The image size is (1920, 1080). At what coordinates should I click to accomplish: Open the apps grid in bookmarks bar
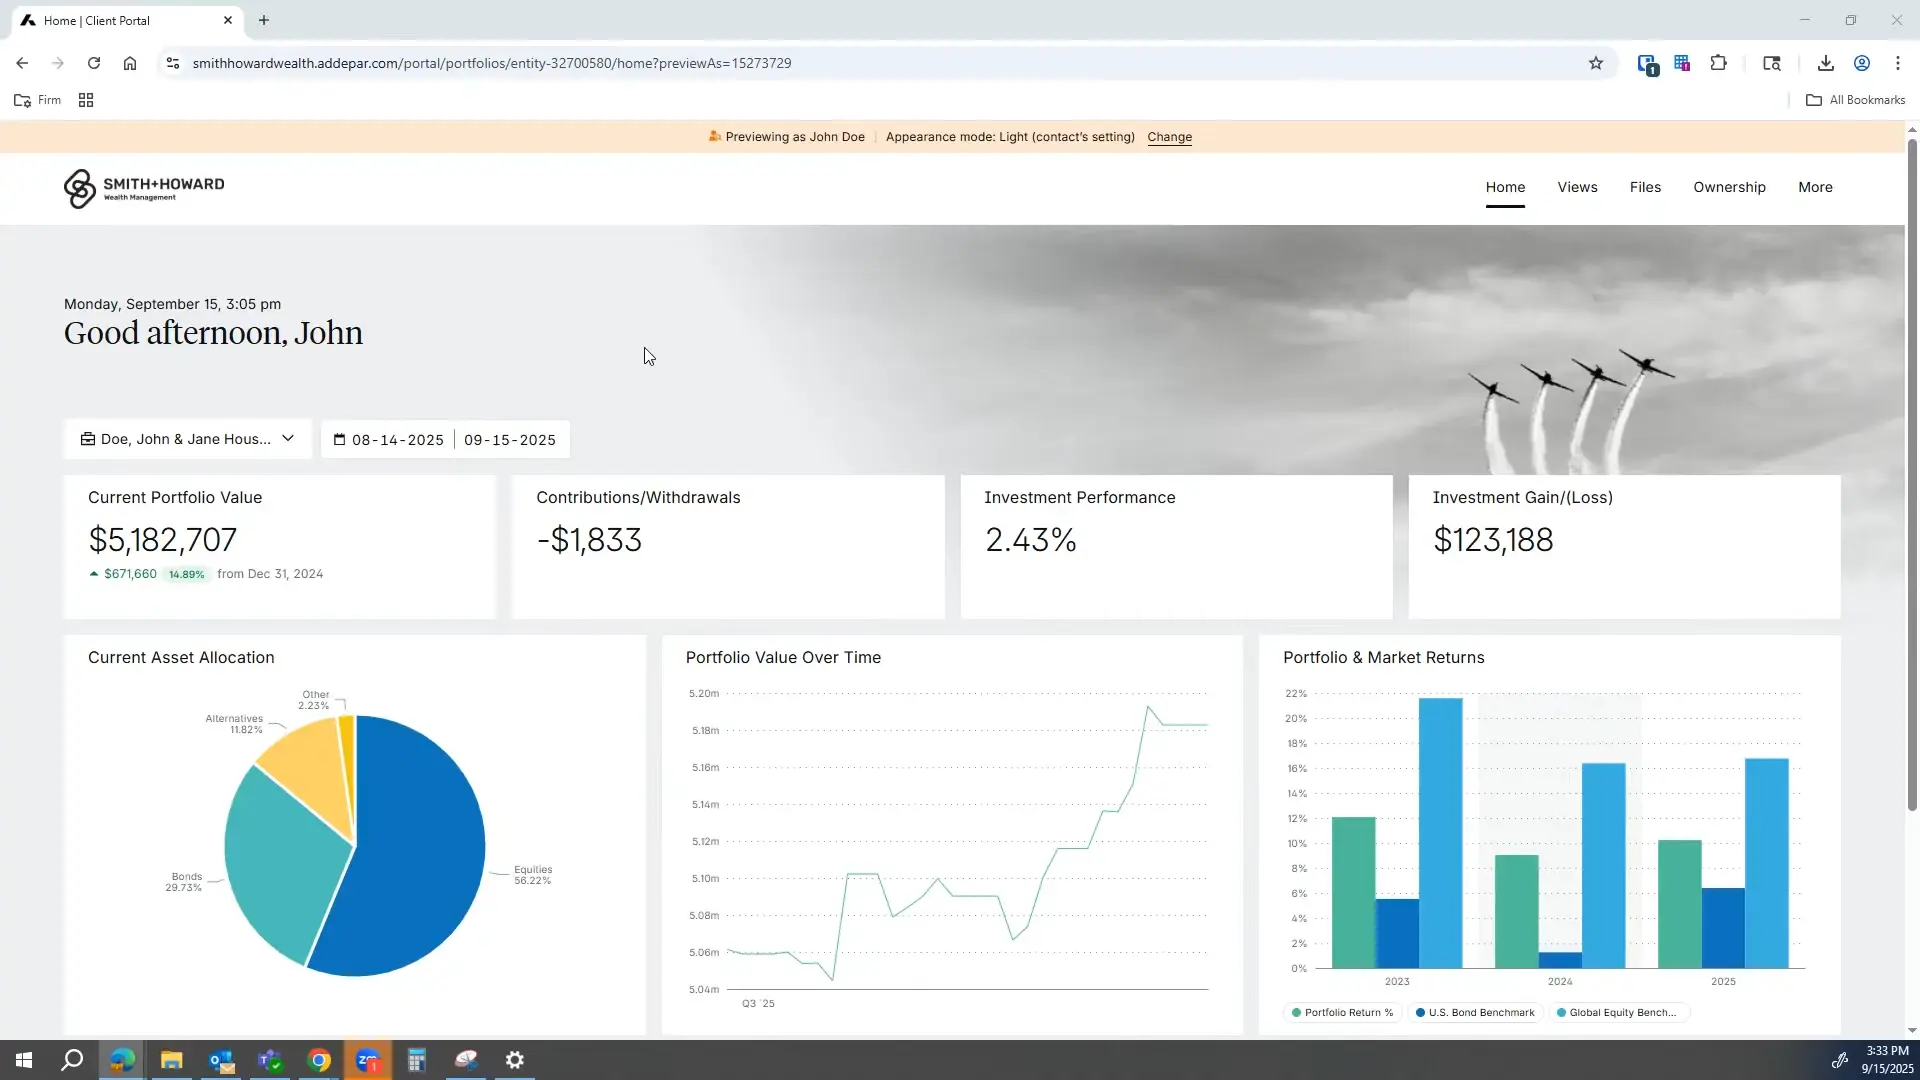click(86, 100)
